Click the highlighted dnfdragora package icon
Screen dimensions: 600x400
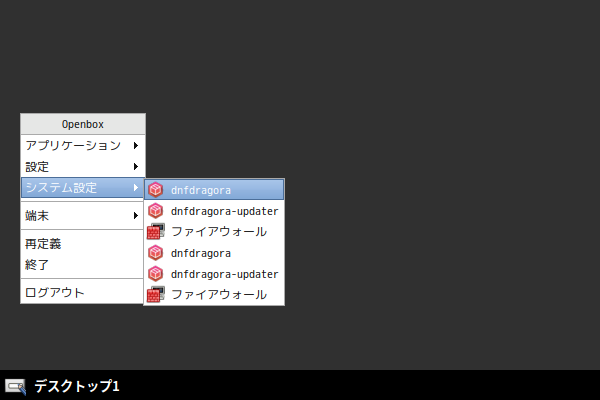coord(155,189)
